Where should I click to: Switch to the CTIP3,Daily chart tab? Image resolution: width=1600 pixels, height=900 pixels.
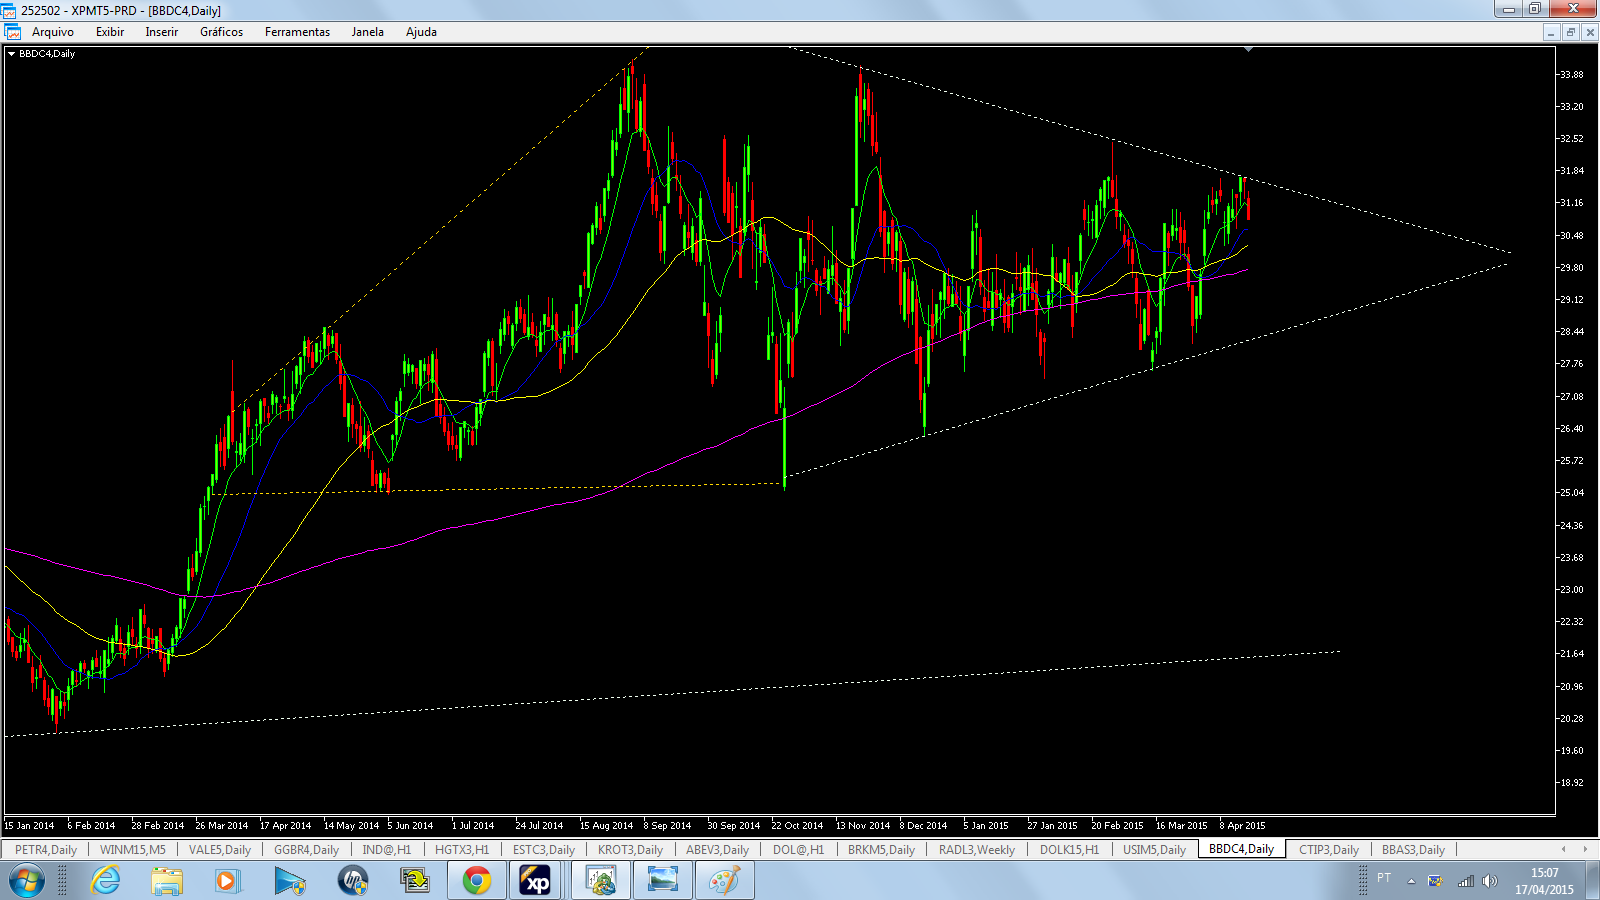(x=1328, y=850)
